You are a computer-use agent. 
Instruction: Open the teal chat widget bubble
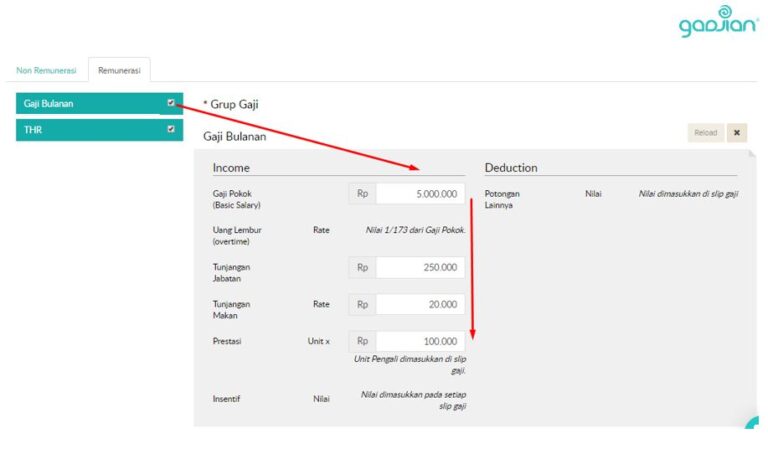click(x=755, y=424)
